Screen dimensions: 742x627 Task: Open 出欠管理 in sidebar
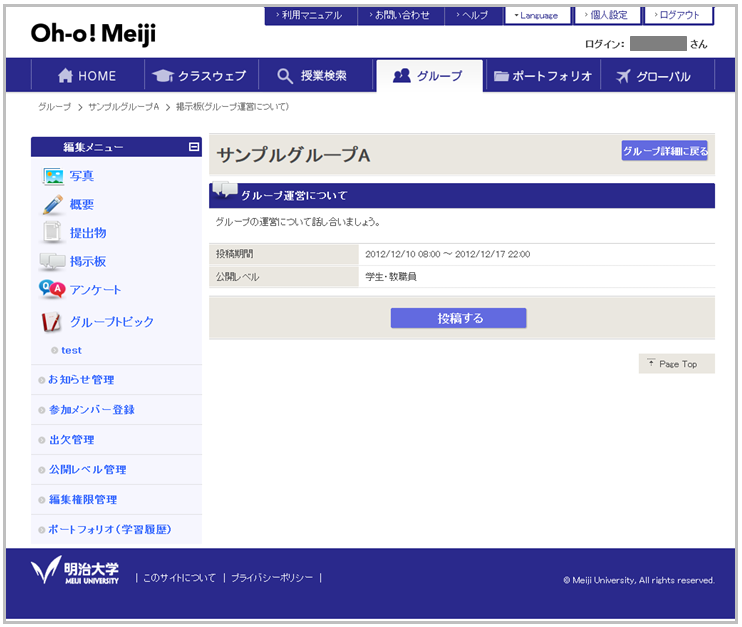click(x=71, y=440)
